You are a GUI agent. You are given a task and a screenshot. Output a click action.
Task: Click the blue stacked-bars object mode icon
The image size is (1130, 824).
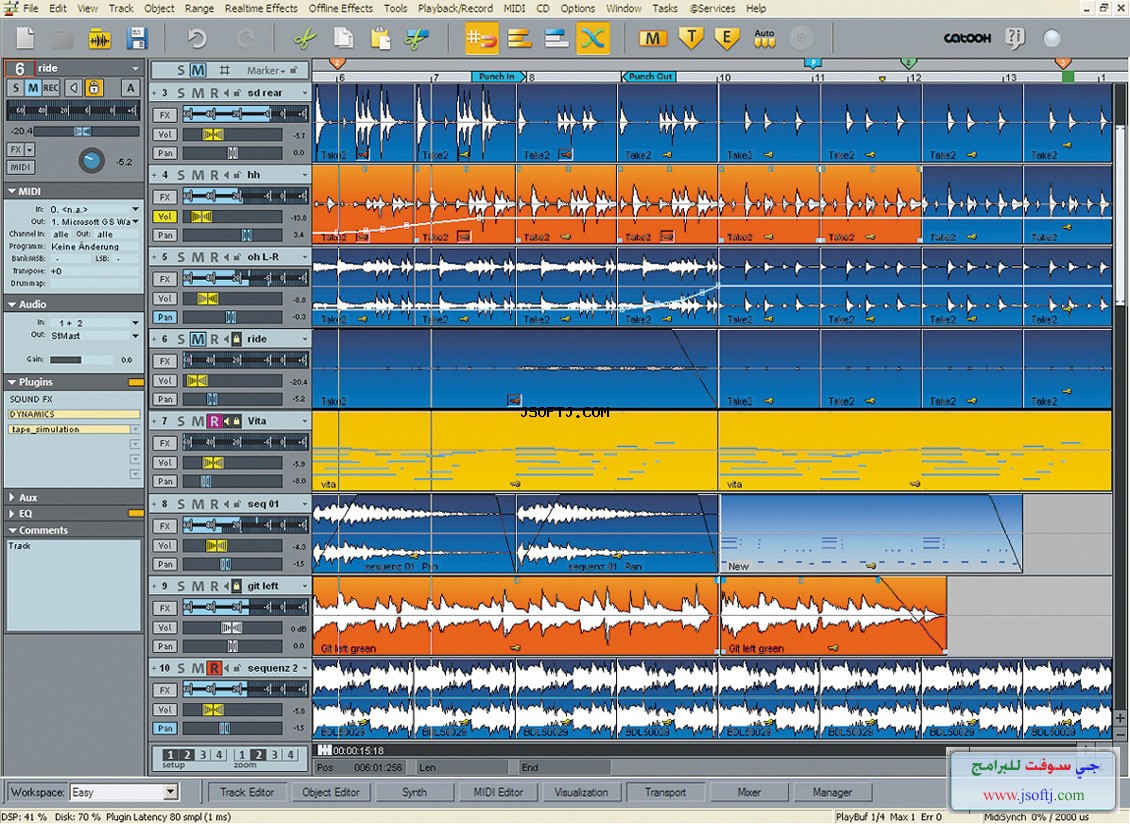556,38
